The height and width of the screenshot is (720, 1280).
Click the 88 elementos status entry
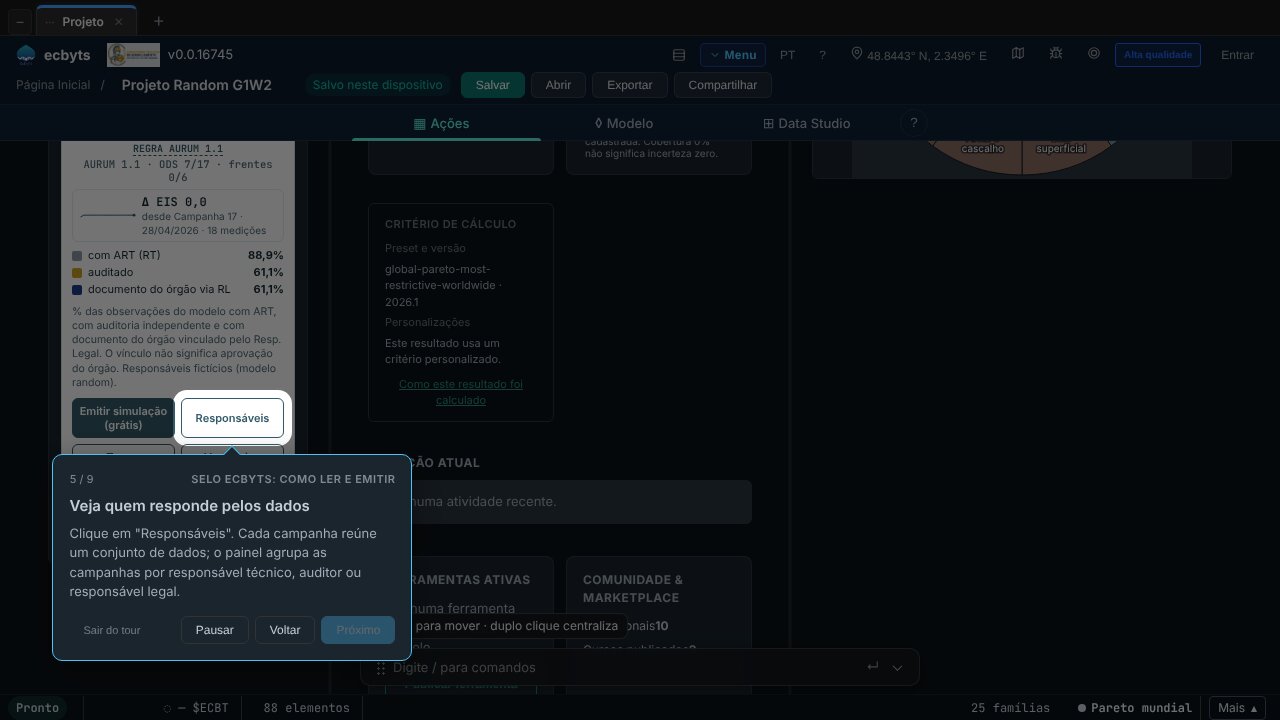306,708
